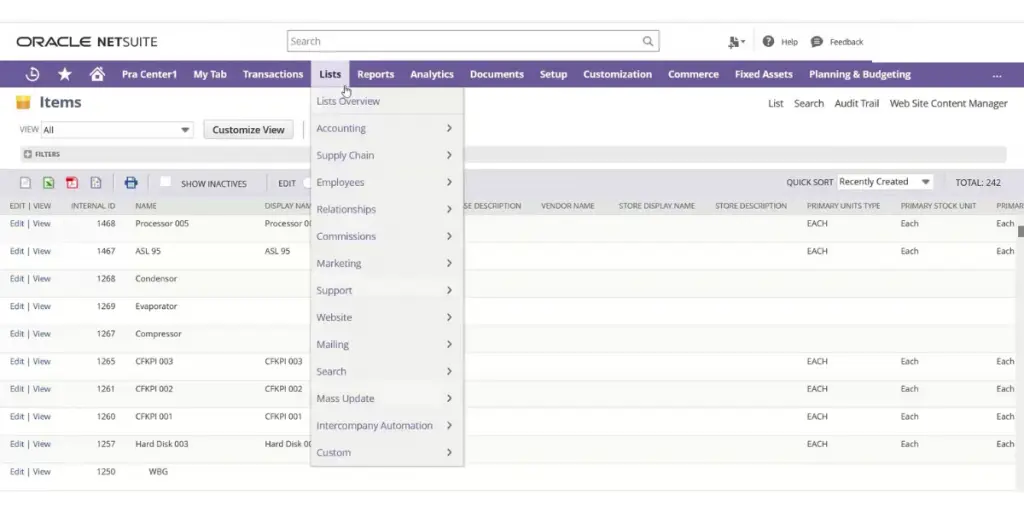Expand the Employees submenu arrow
The height and width of the screenshot is (512, 1024).
click(x=449, y=182)
